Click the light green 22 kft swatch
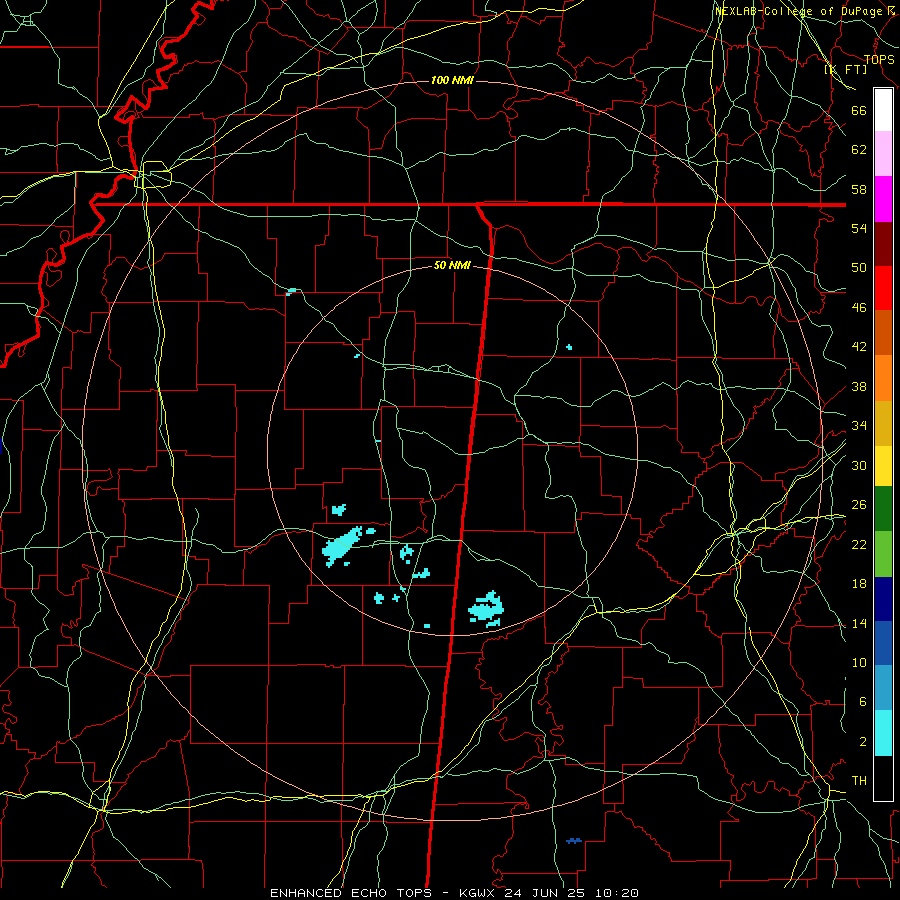Image resolution: width=900 pixels, height=900 pixels. 883,553
